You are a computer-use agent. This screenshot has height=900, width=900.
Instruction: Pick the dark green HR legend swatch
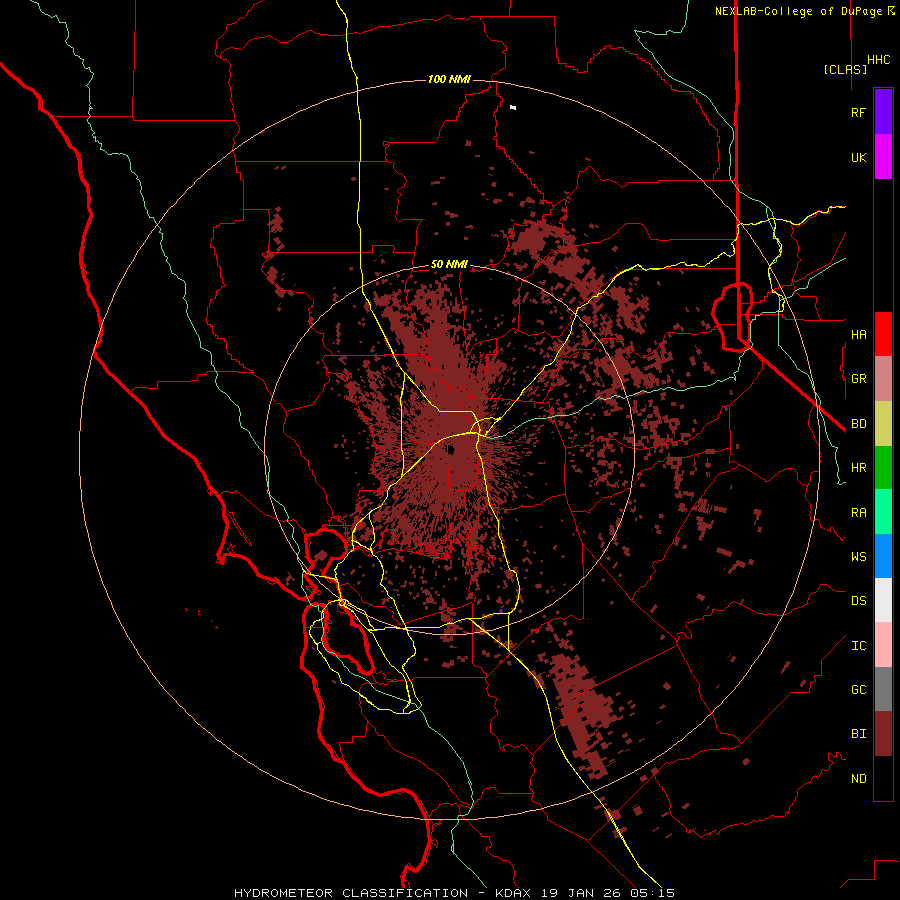point(883,467)
